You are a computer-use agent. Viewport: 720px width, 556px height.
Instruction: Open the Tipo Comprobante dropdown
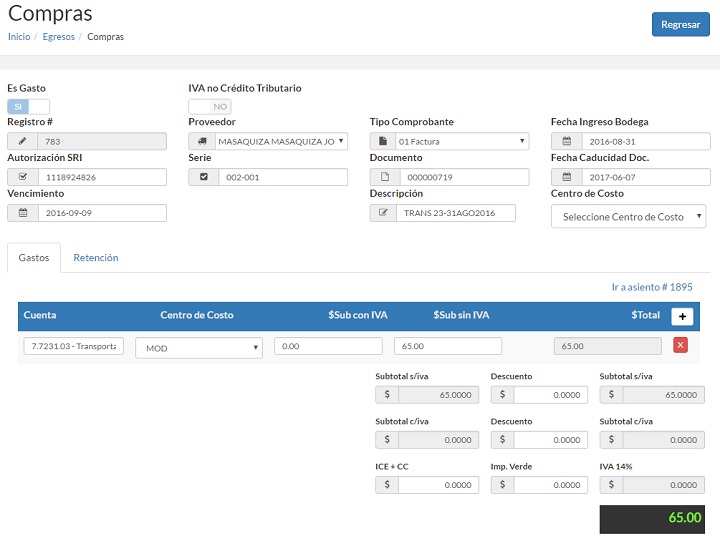462,142
